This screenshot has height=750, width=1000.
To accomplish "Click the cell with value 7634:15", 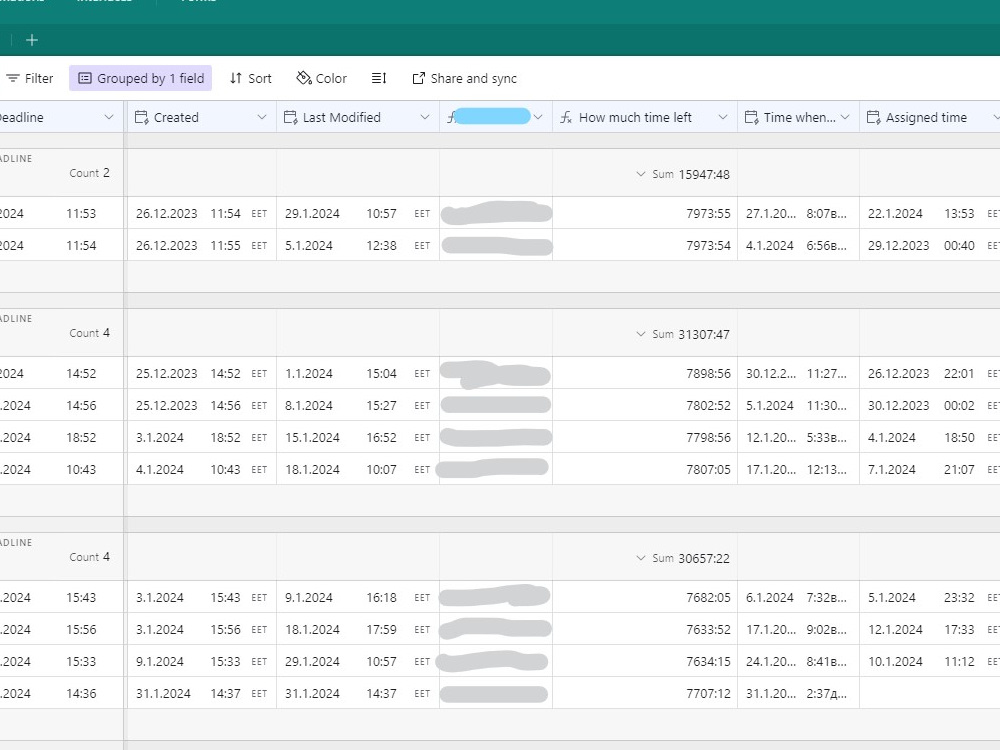I will point(645,661).
